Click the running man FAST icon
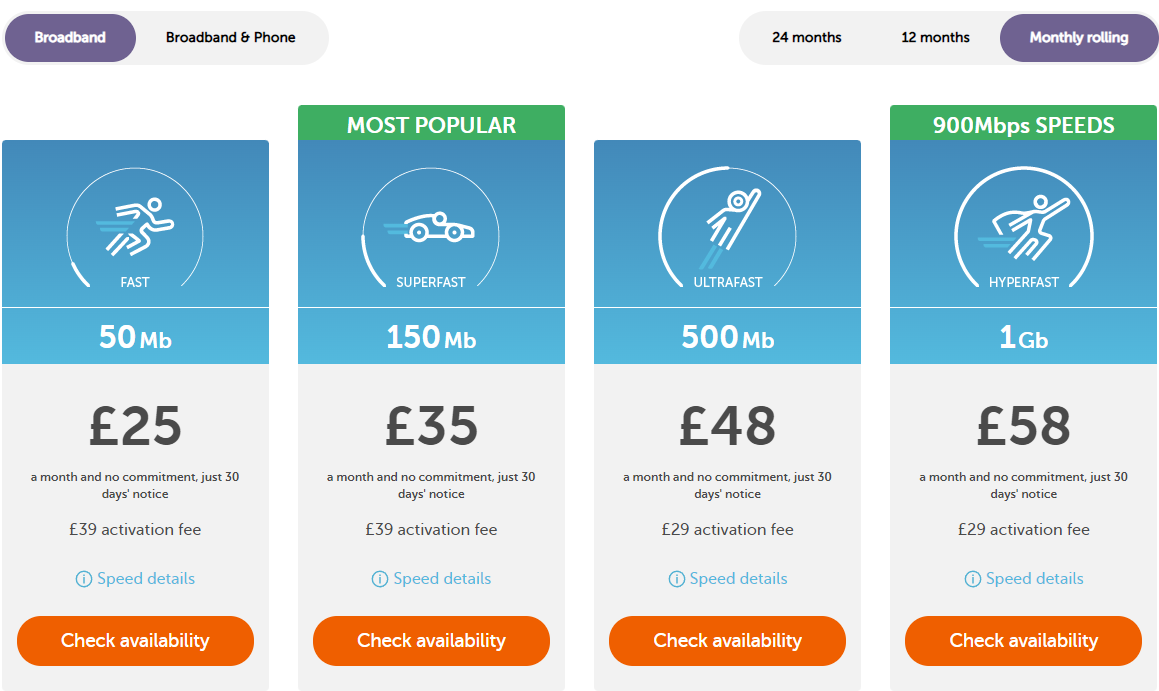Screen dimensions: 1159x691 point(135,227)
